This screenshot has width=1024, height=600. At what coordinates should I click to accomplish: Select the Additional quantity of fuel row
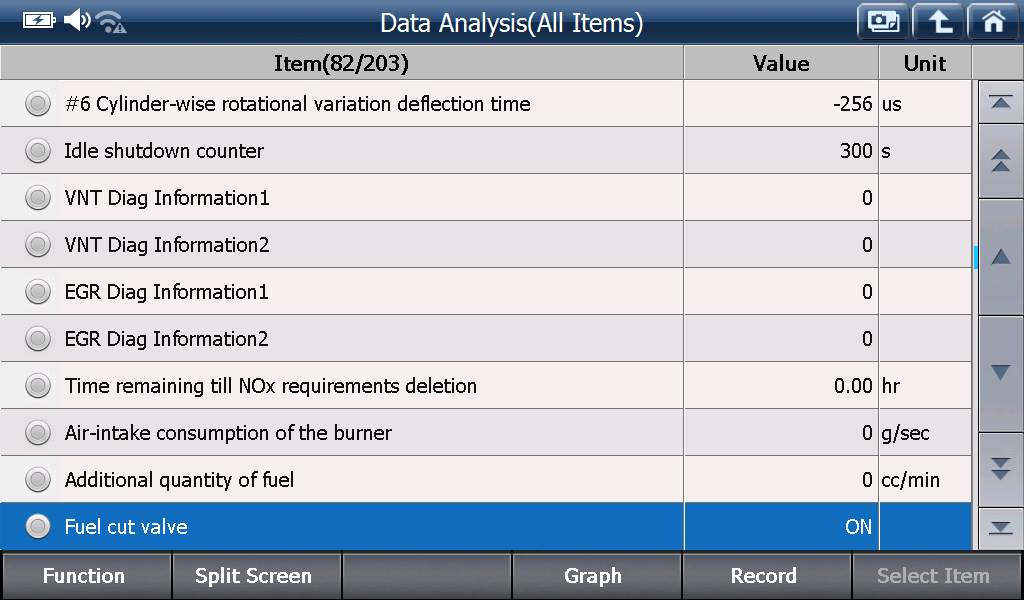coord(485,480)
